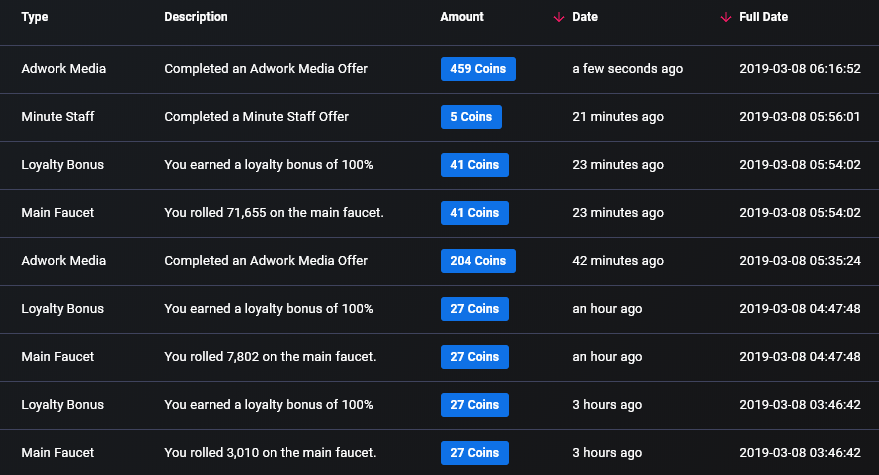The image size is (879, 475).
Task: Sort by the Description column header
Action: (x=196, y=17)
